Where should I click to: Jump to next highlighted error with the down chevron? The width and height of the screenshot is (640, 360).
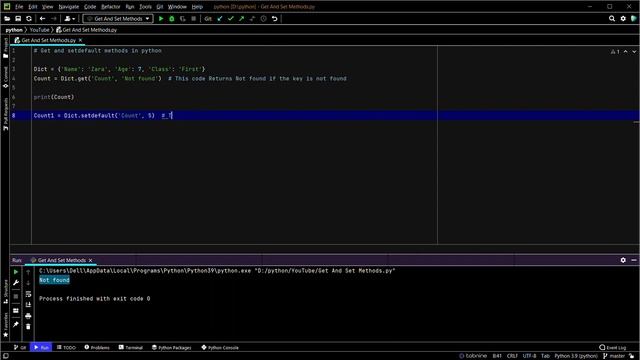tap(634, 52)
